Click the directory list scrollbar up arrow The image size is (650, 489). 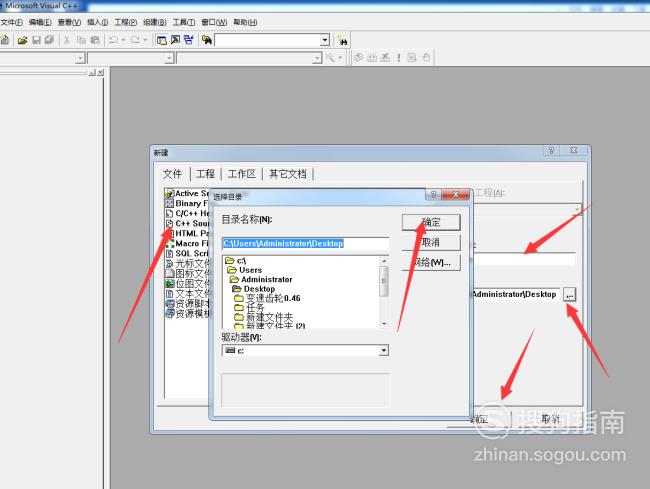[x=384, y=261]
